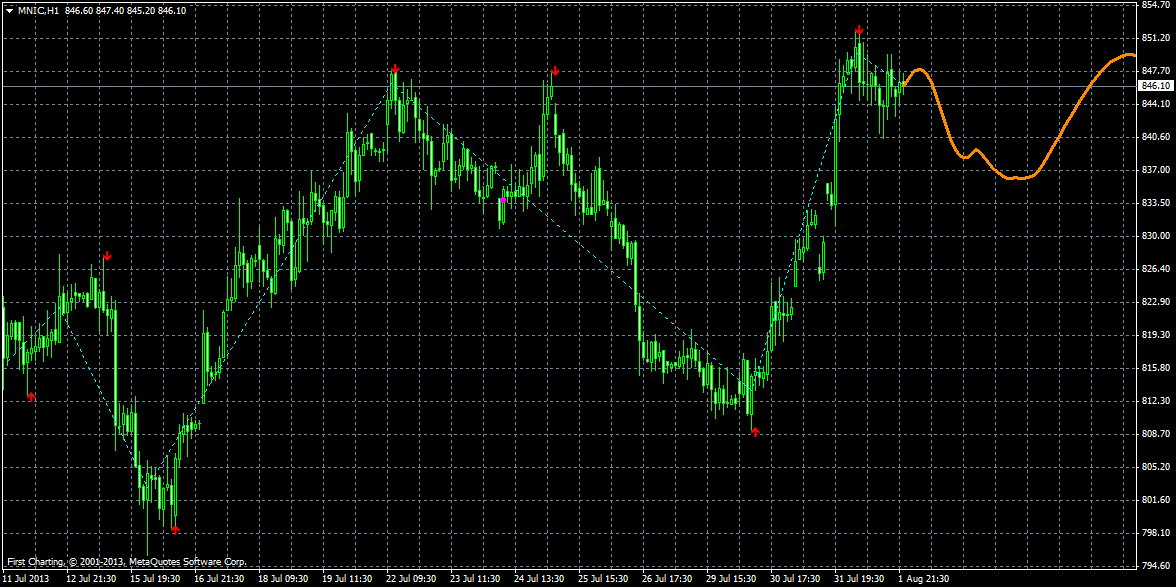Click the 801.60 price scale label
1176x587 pixels.
click(x=1156, y=499)
